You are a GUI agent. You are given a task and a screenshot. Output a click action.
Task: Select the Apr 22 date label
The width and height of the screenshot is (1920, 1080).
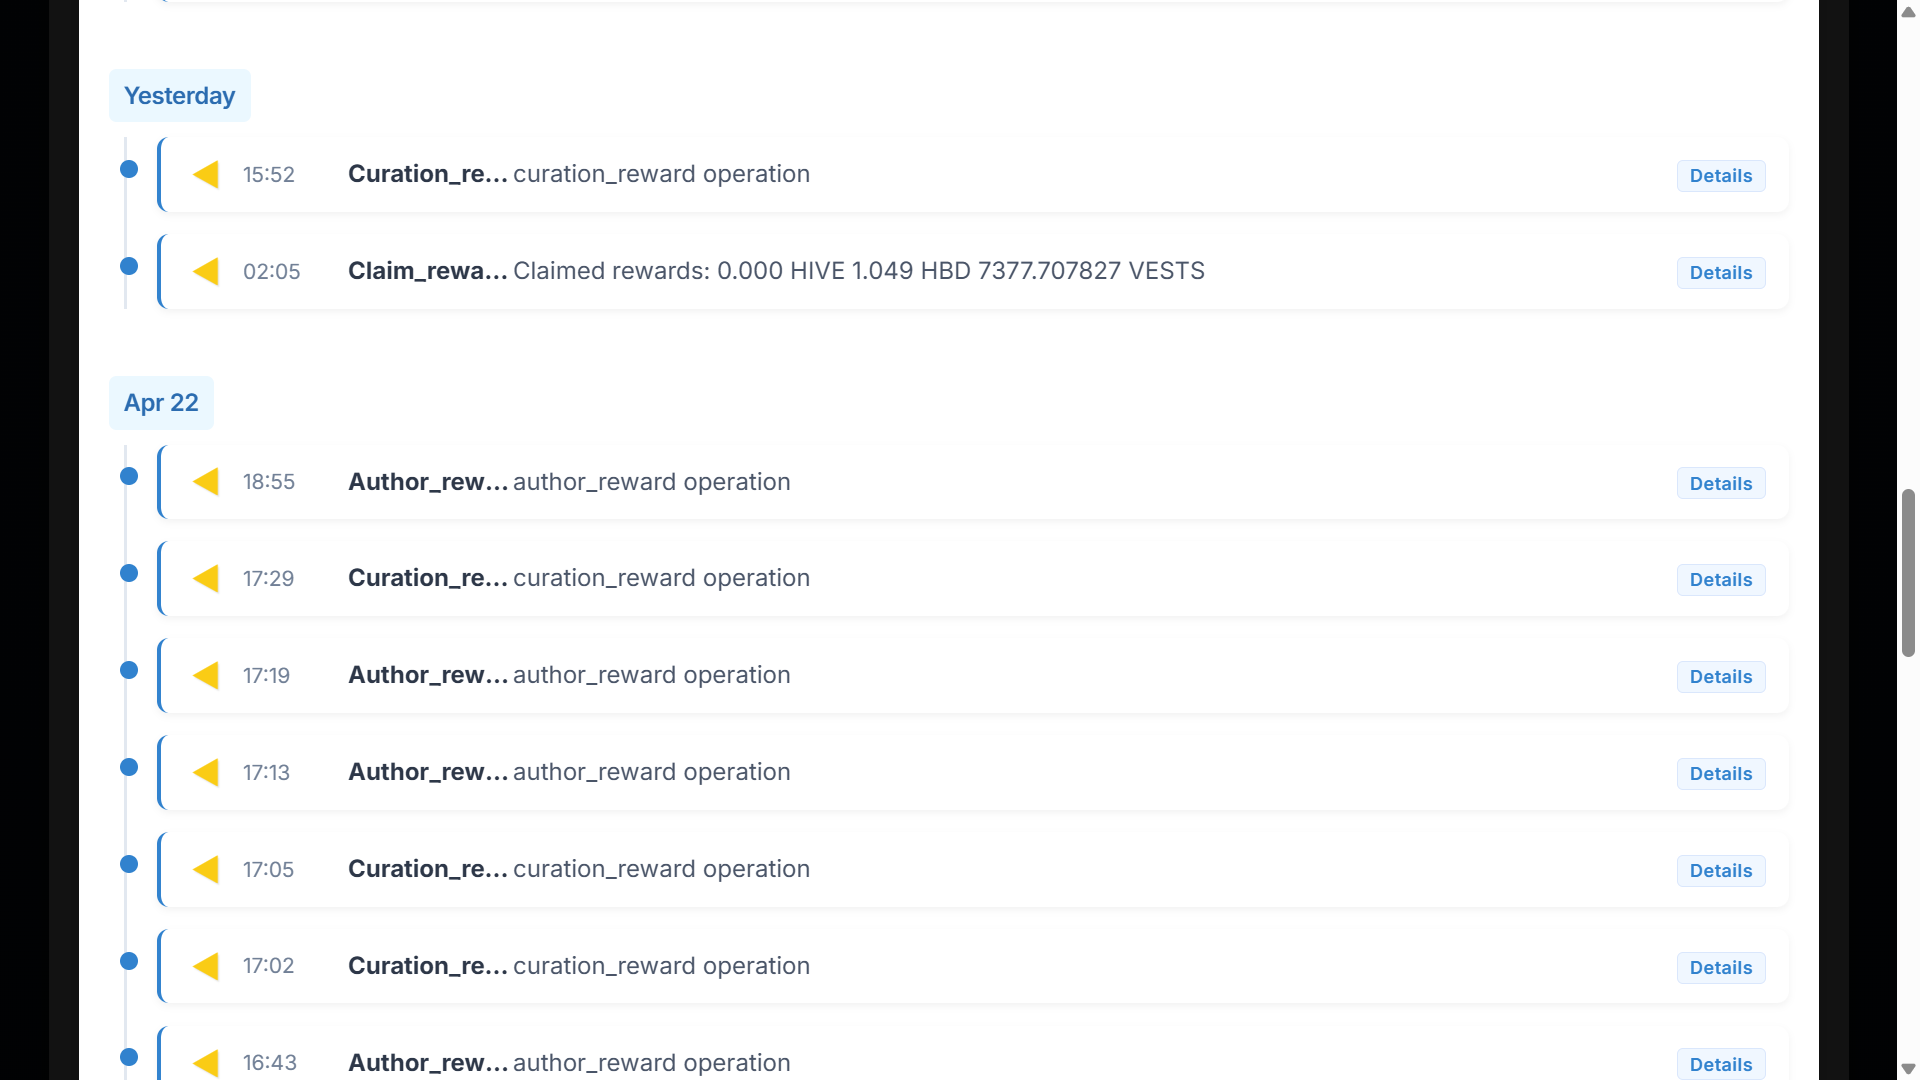161,402
